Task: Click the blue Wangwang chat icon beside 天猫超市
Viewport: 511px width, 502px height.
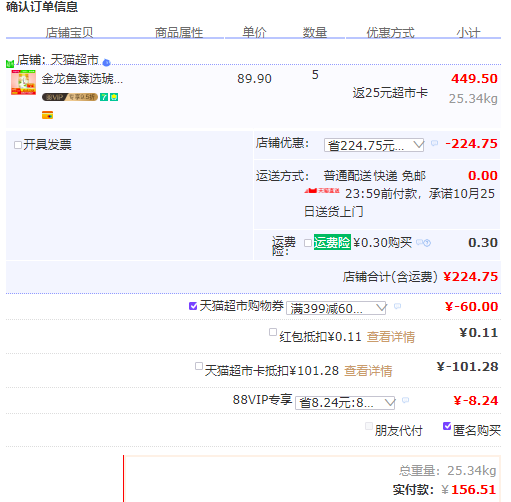Action: 106,62
